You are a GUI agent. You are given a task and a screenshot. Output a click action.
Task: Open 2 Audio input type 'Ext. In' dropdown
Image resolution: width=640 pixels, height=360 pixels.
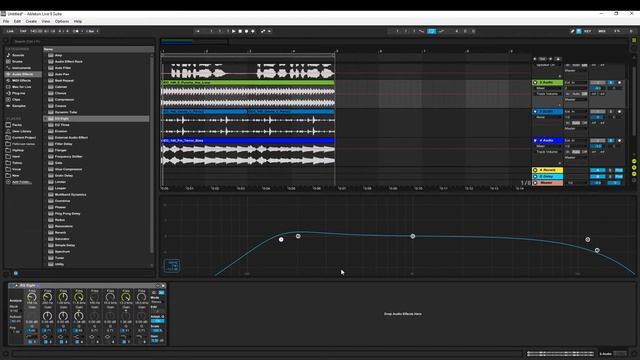(x=576, y=82)
